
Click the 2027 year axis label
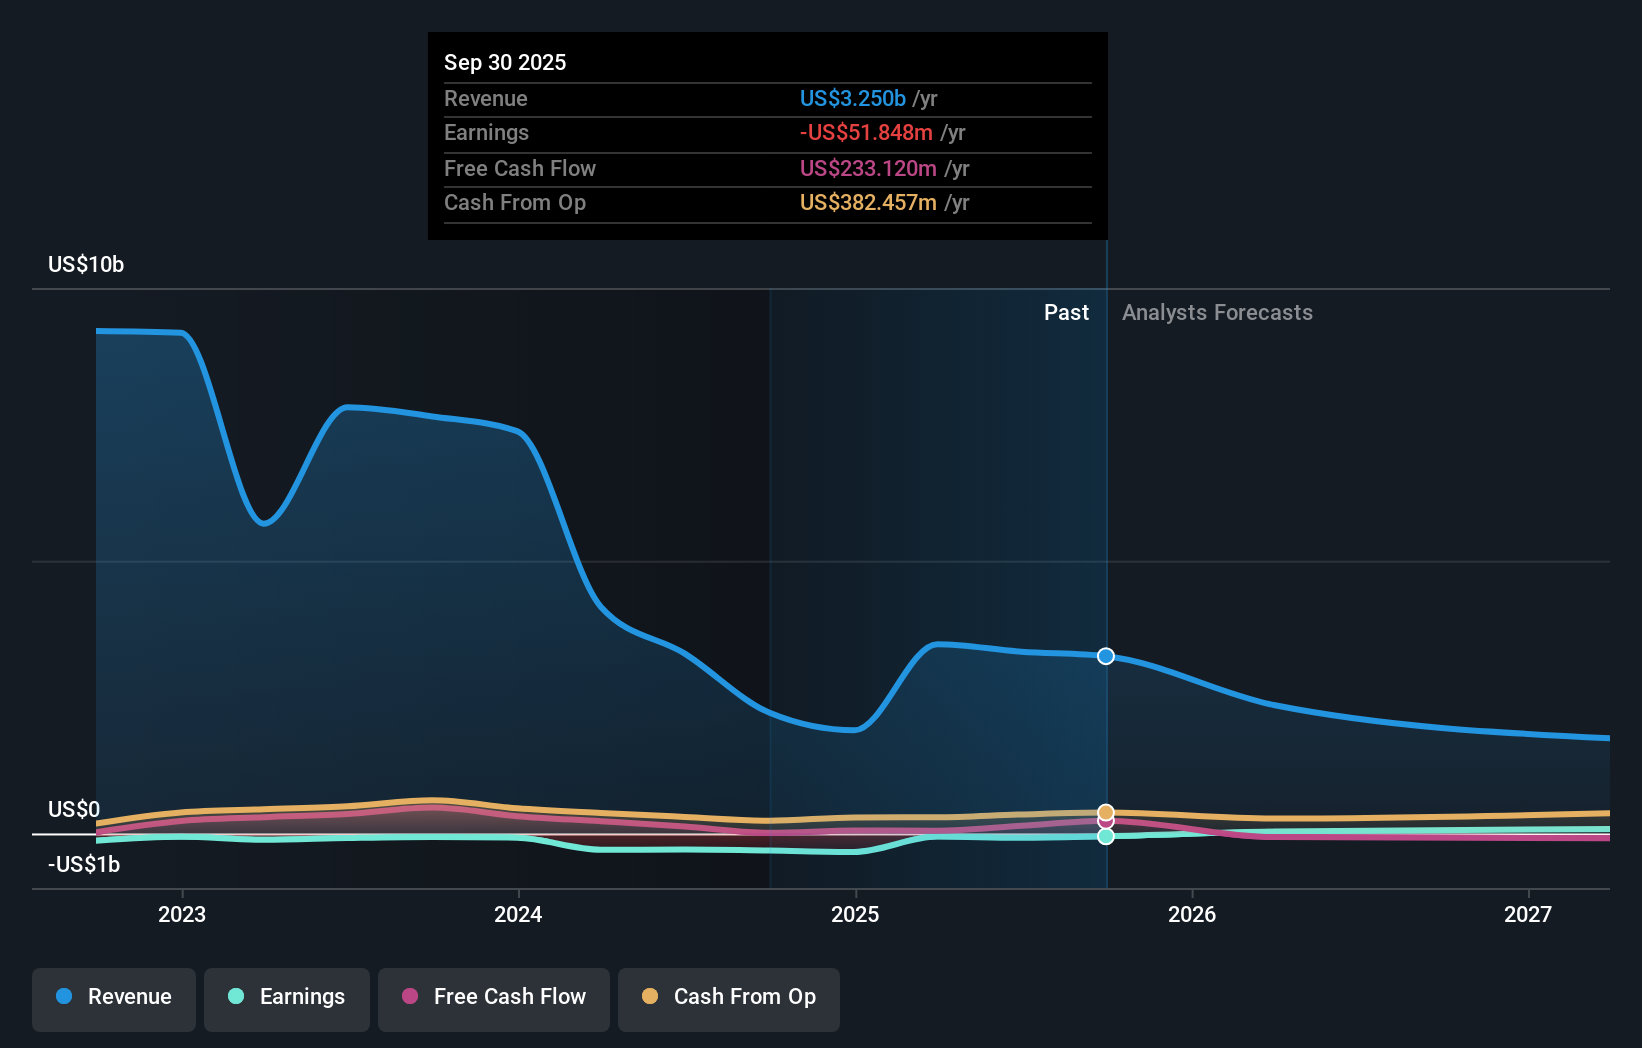pos(1527,914)
